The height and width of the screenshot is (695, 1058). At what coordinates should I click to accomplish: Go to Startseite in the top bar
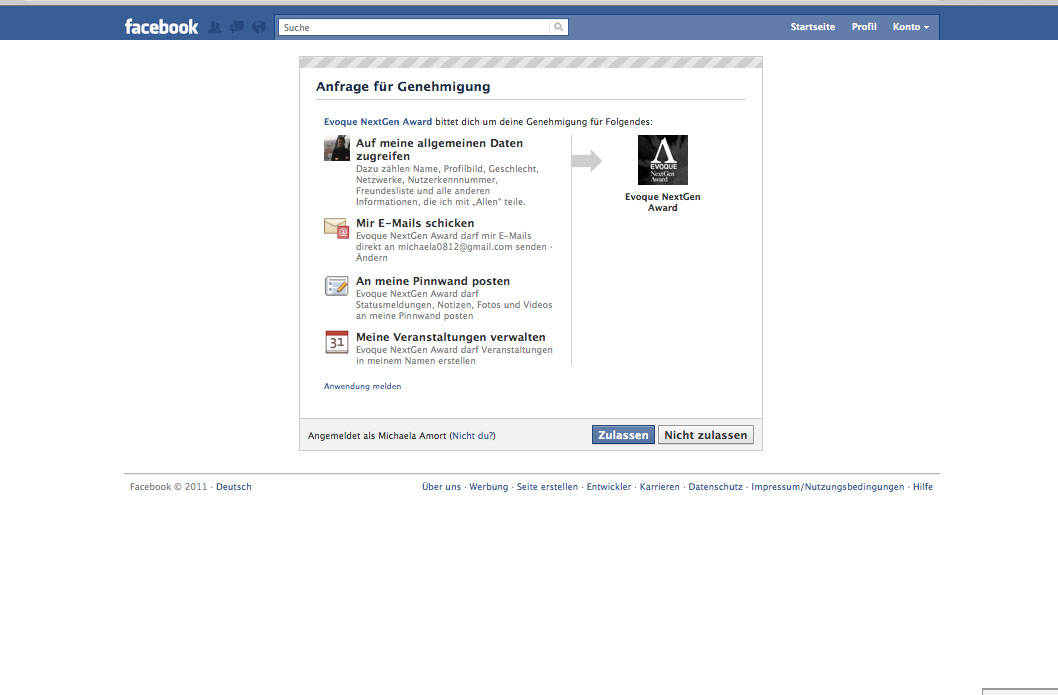pyautogui.click(x=812, y=27)
